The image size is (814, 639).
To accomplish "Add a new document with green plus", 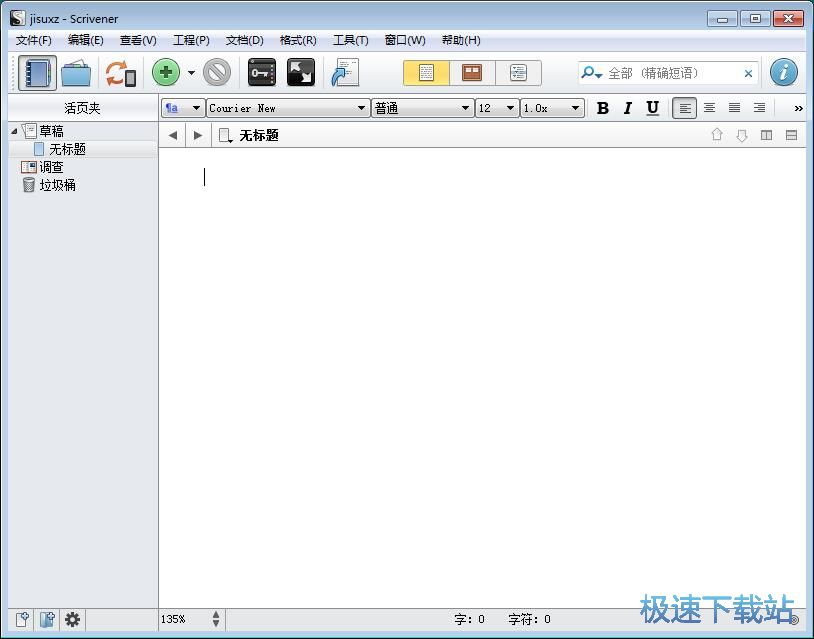I will point(166,73).
